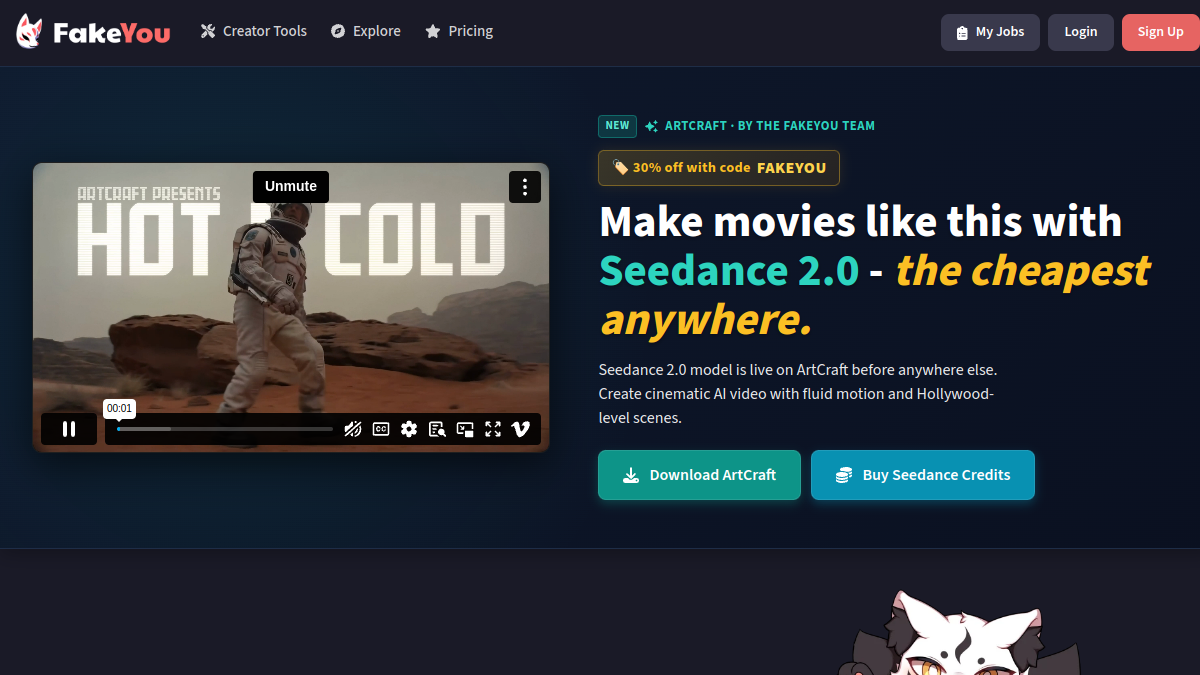Click the NEW badge
The image size is (1200, 675).
(x=617, y=126)
